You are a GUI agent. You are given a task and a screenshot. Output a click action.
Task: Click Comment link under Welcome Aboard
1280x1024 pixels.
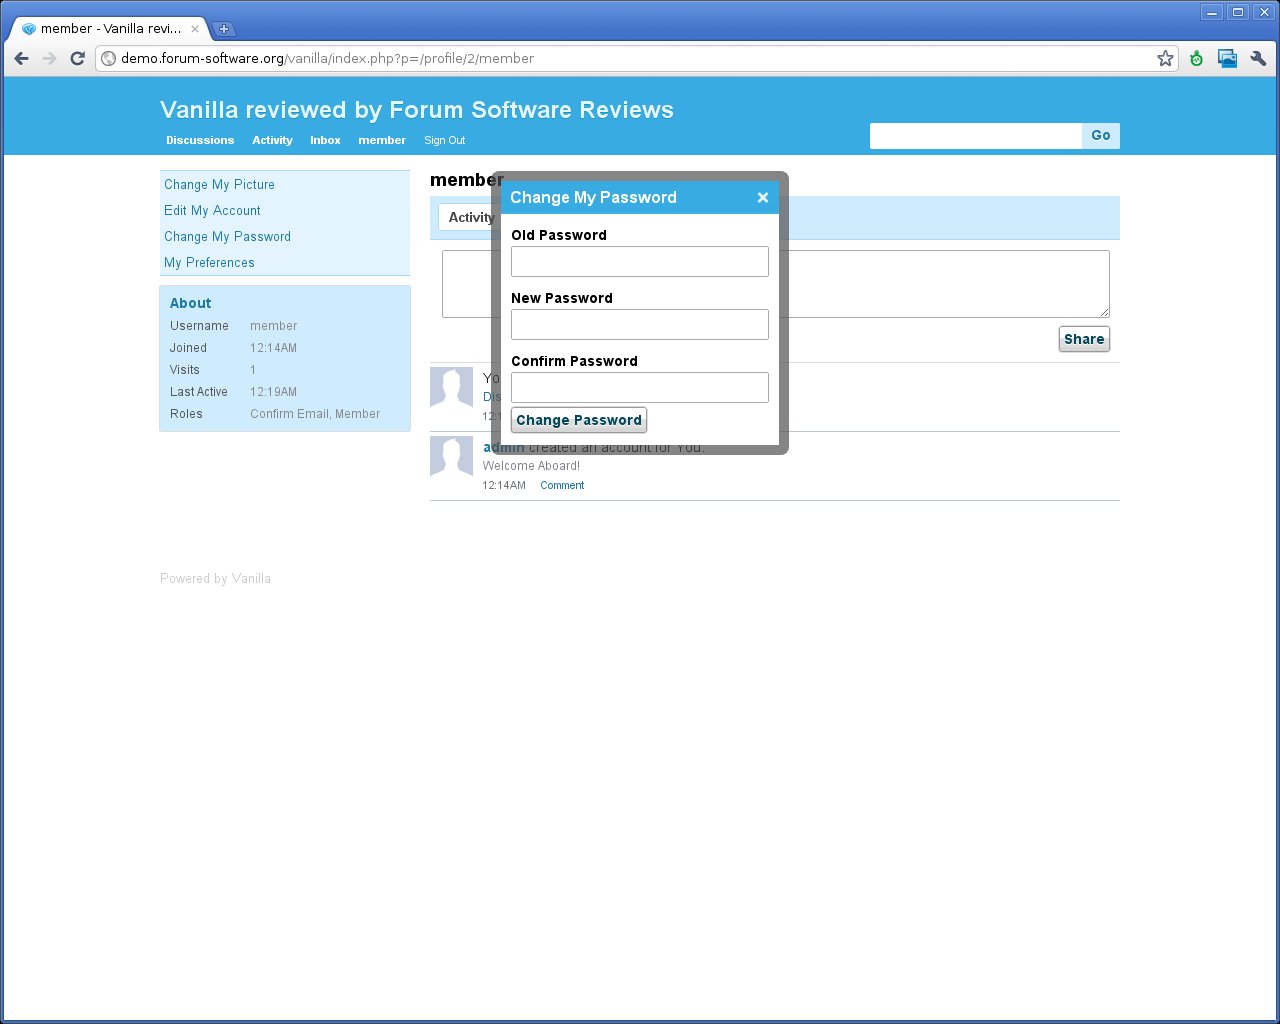pos(562,485)
